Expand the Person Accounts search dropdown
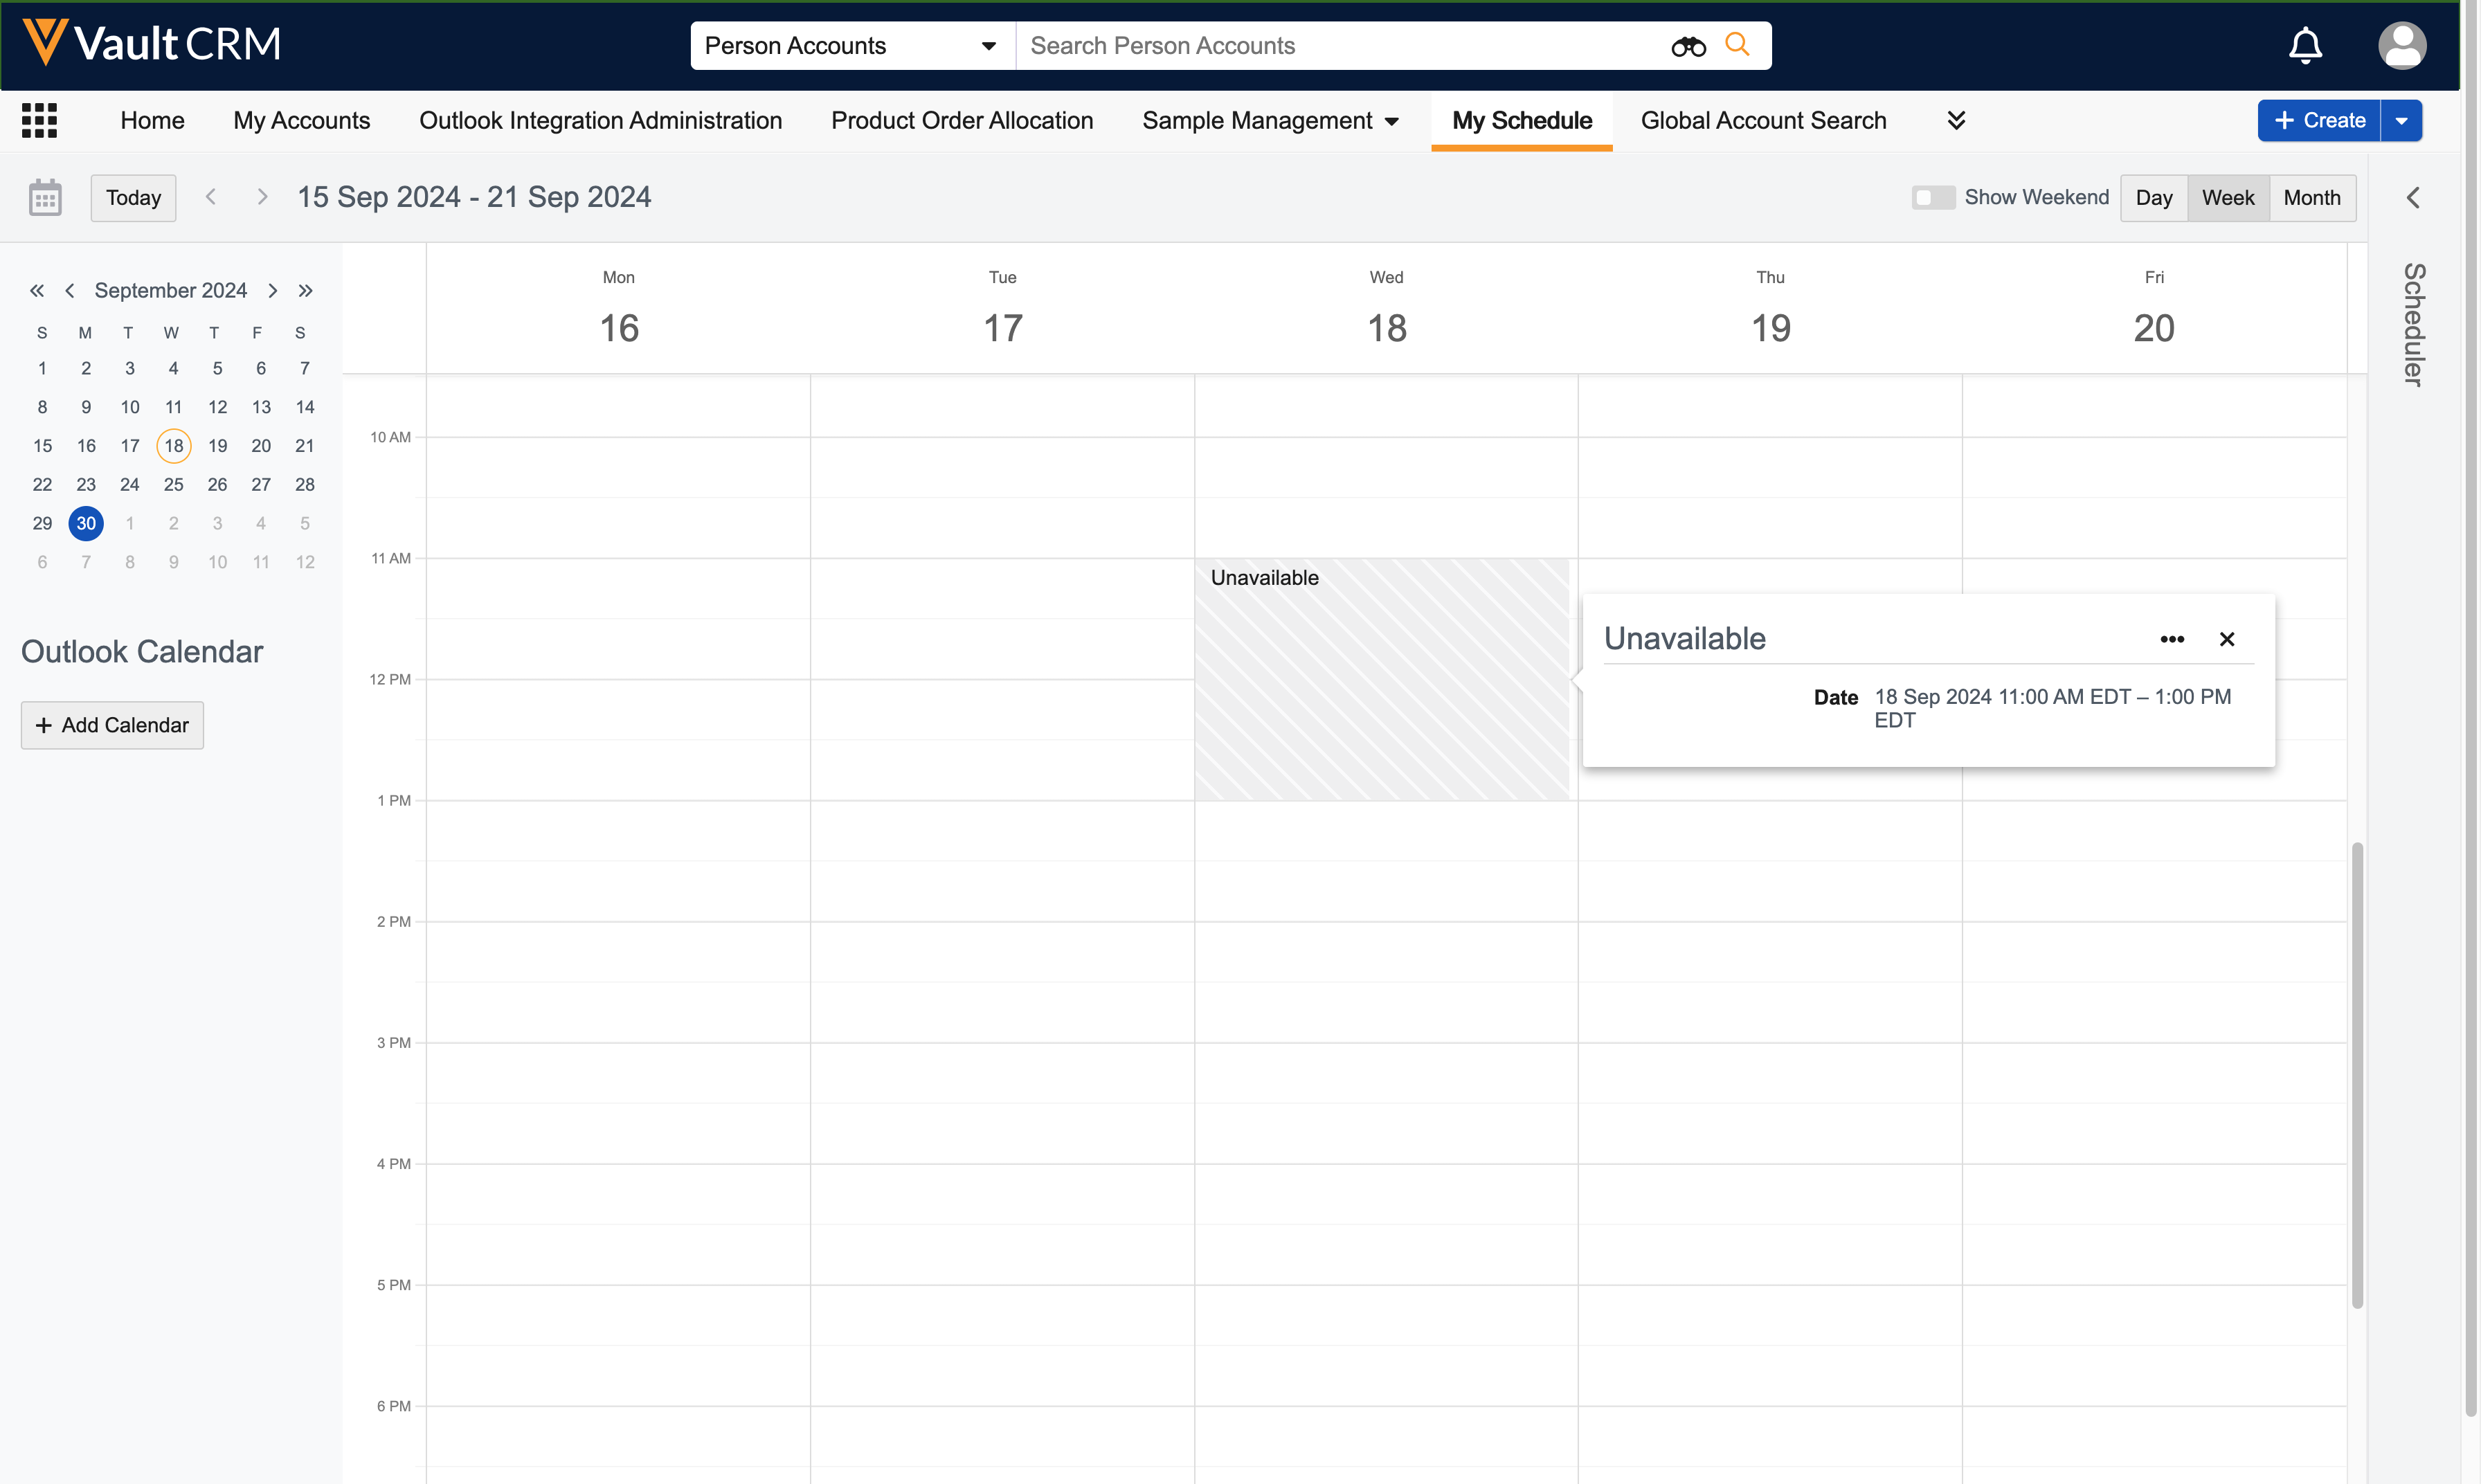Screen dimensions: 2481x1484 click(x=988, y=46)
